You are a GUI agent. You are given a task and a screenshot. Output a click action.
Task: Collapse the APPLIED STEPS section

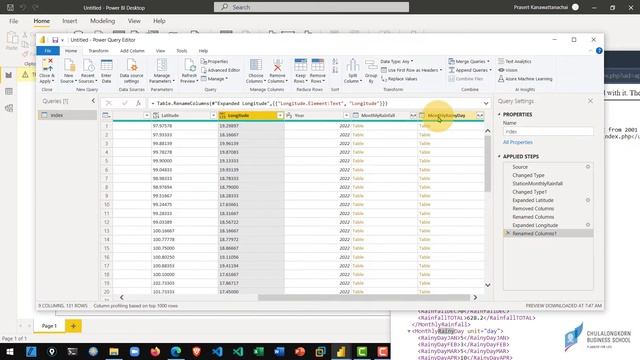click(499, 156)
